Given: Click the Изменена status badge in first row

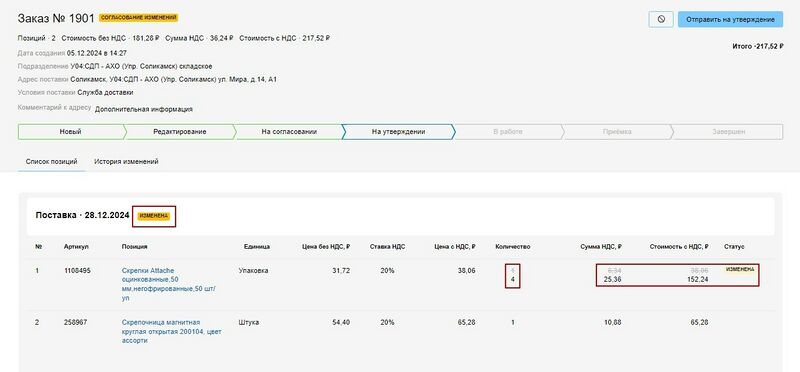Looking at the screenshot, I should tap(739, 269).
